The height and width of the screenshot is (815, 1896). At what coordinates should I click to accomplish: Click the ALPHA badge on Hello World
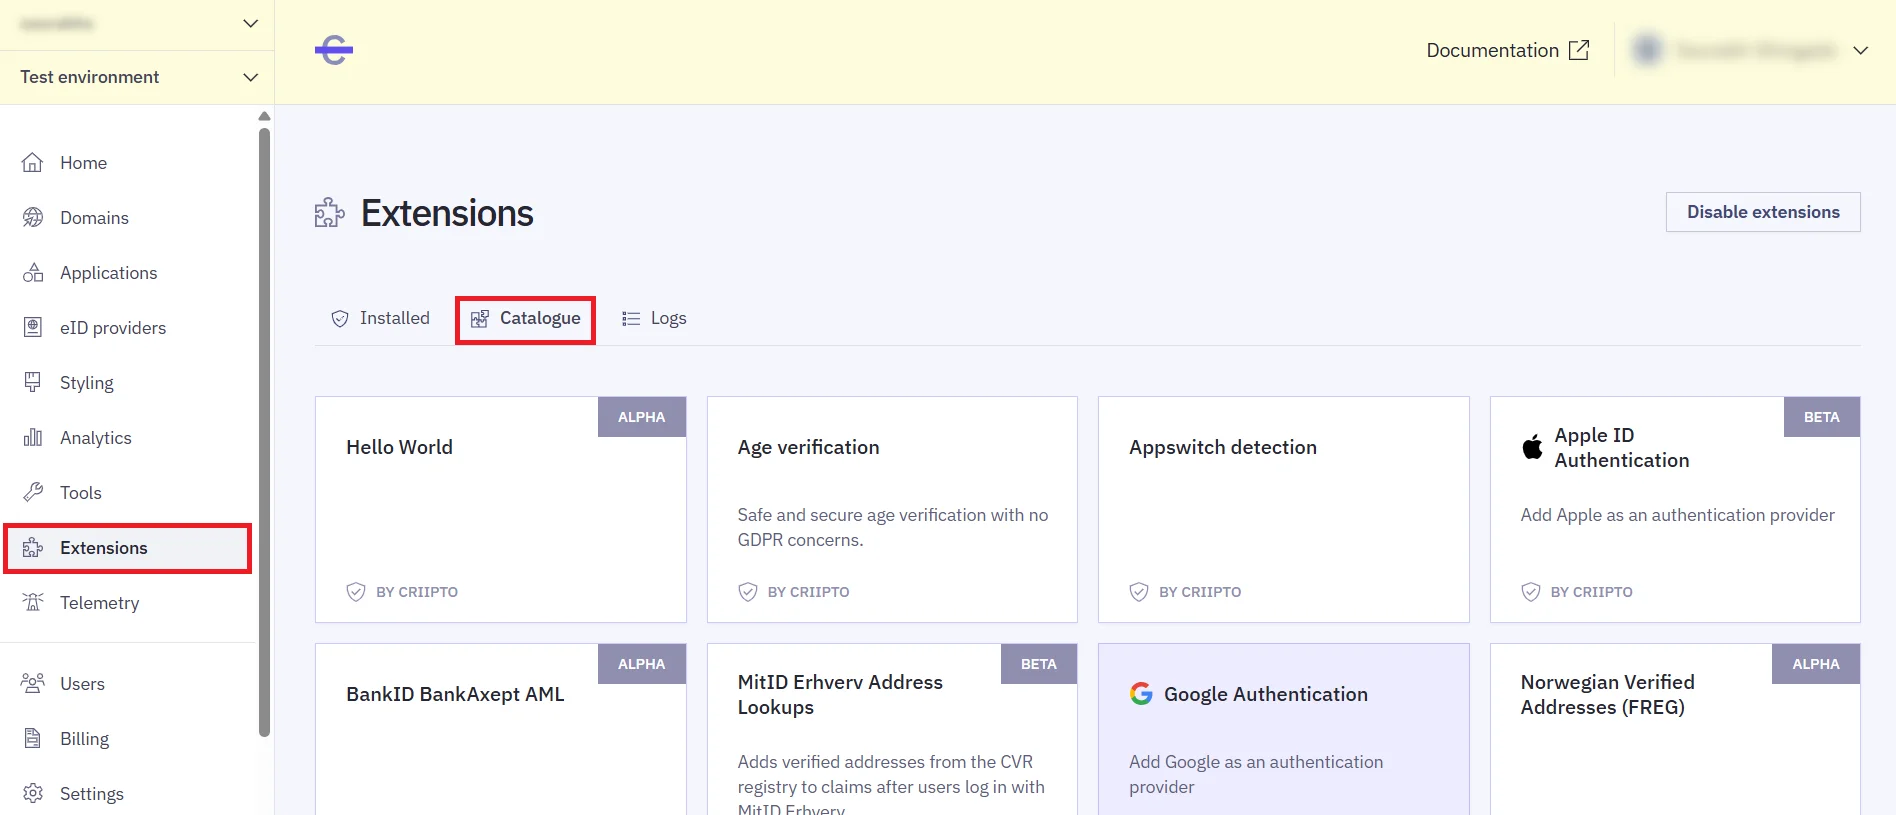[x=642, y=417]
